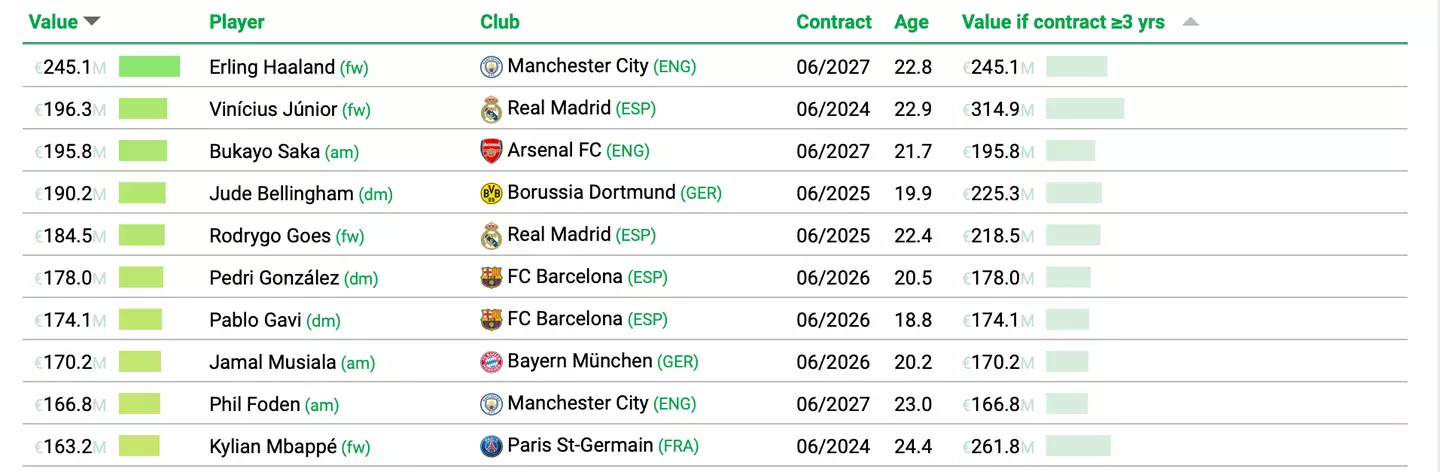
Task: Click Vinícius Júnior's light contract value bar
Action: (1085, 109)
